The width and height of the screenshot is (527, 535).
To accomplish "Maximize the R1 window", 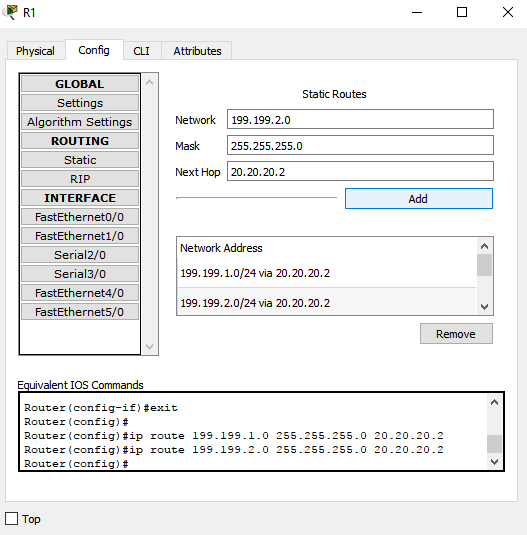I will (x=462, y=13).
